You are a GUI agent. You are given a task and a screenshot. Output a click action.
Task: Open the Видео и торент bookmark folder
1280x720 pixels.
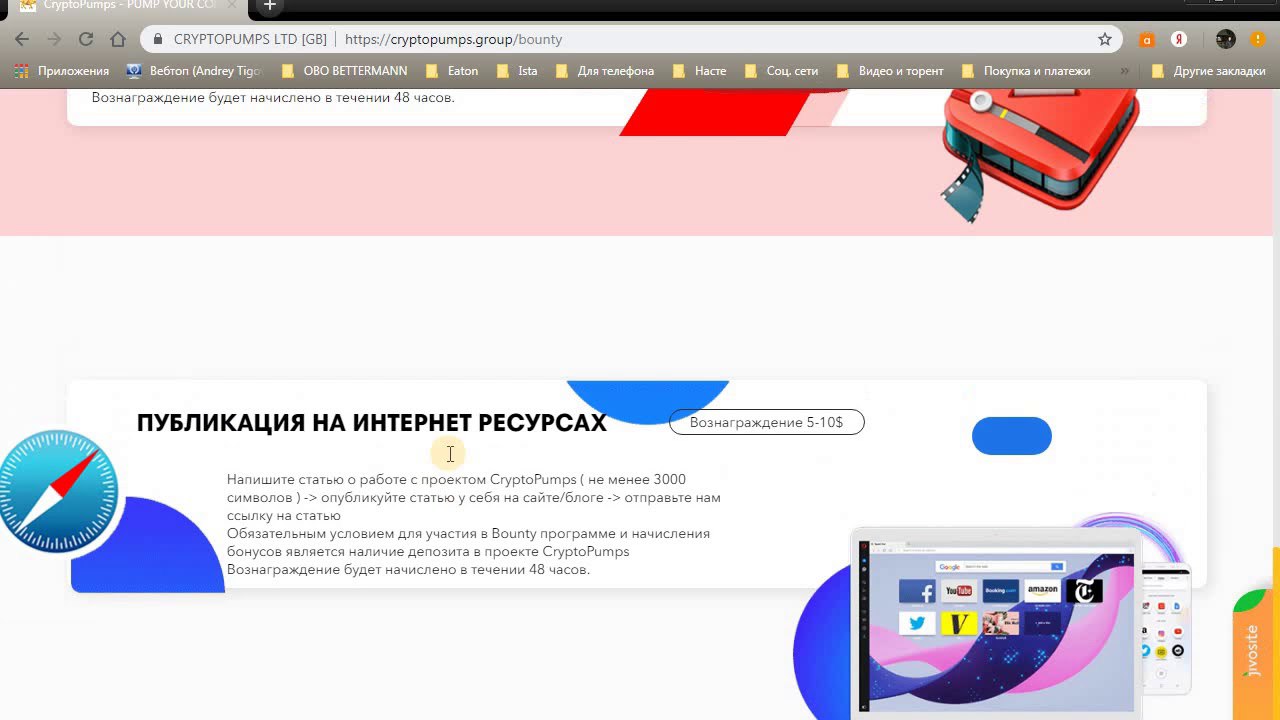pyautogui.click(x=890, y=71)
